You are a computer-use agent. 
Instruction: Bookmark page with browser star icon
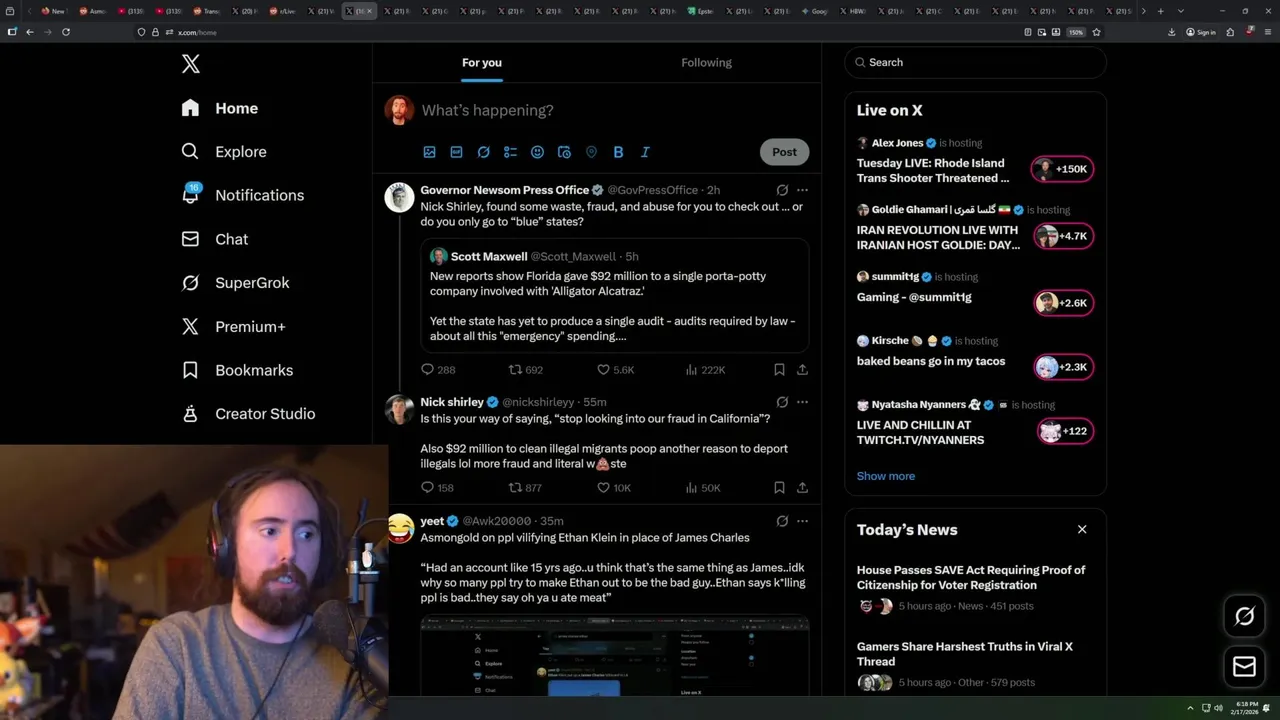click(x=1097, y=32)
